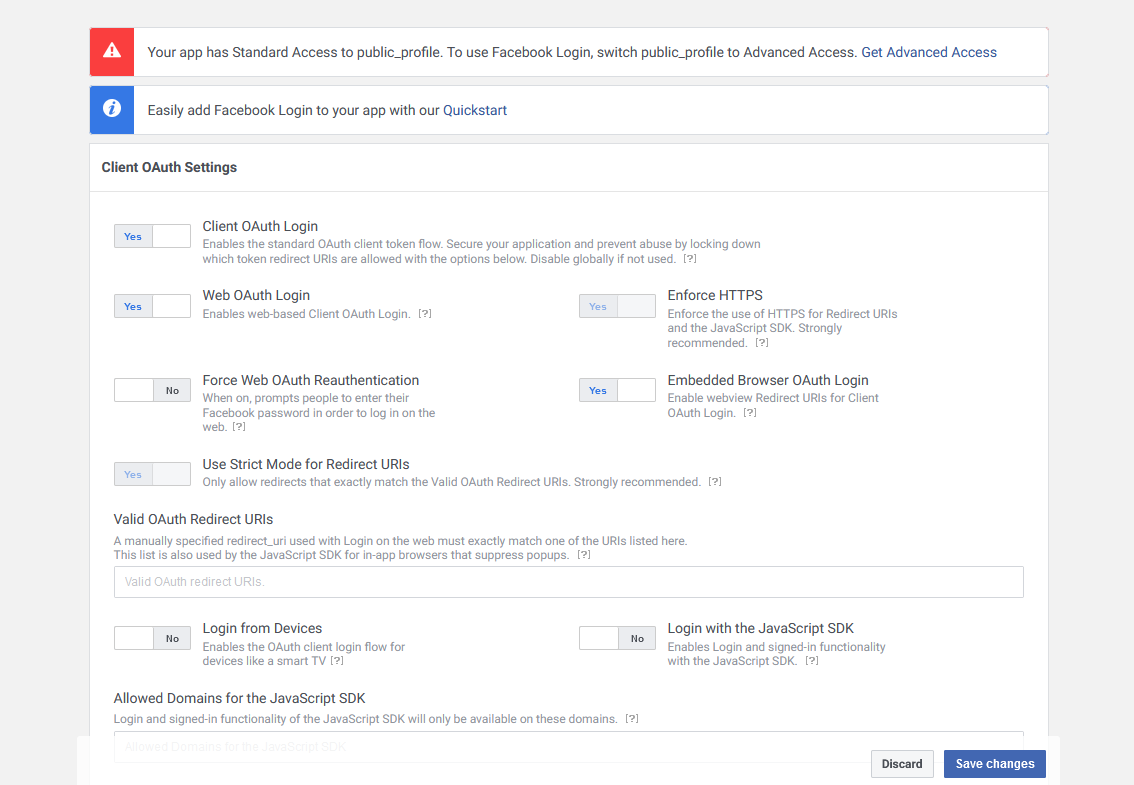
Task: Click the Valid OAuth Redirect URIs label
Action: coord(193,519)
